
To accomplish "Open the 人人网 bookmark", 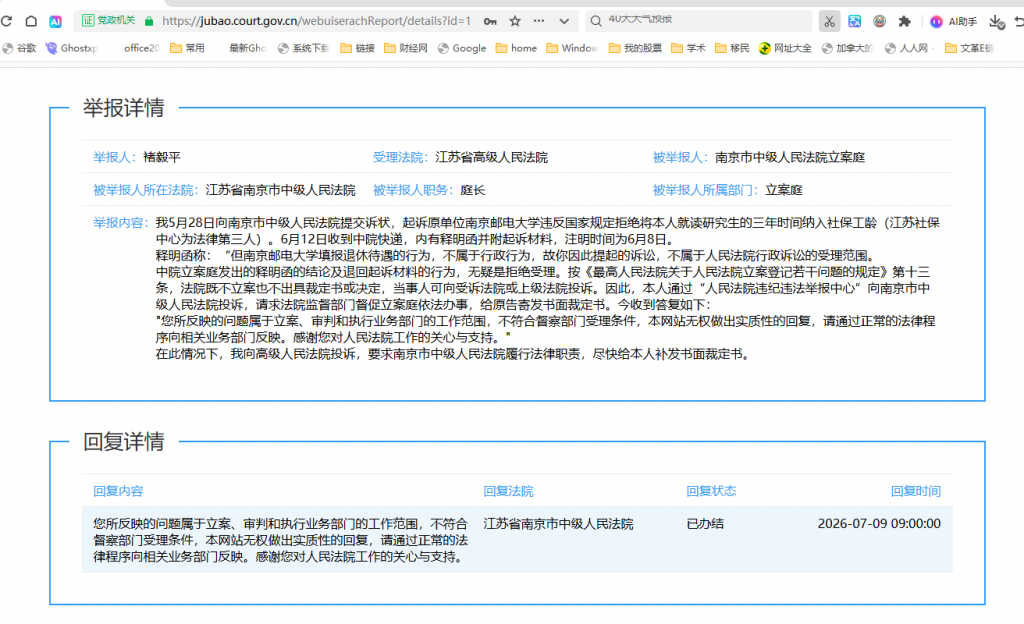I will 906,48.
